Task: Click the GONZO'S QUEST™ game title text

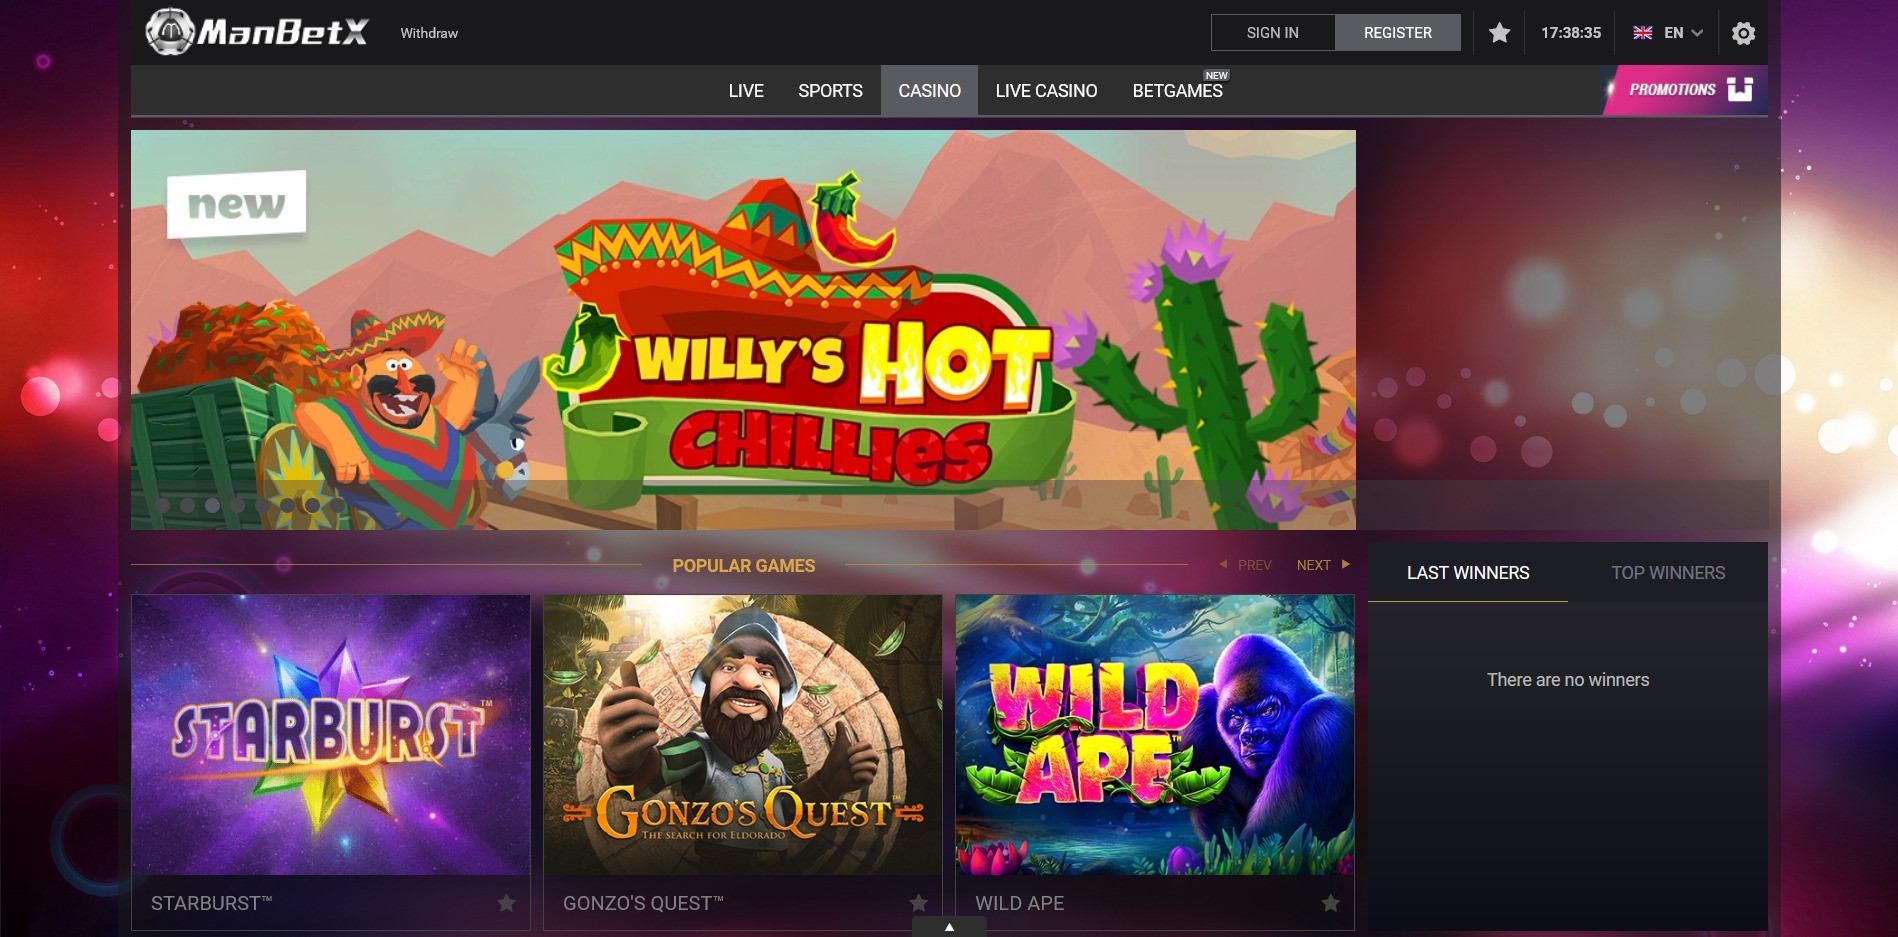Action: coord(643,903)
